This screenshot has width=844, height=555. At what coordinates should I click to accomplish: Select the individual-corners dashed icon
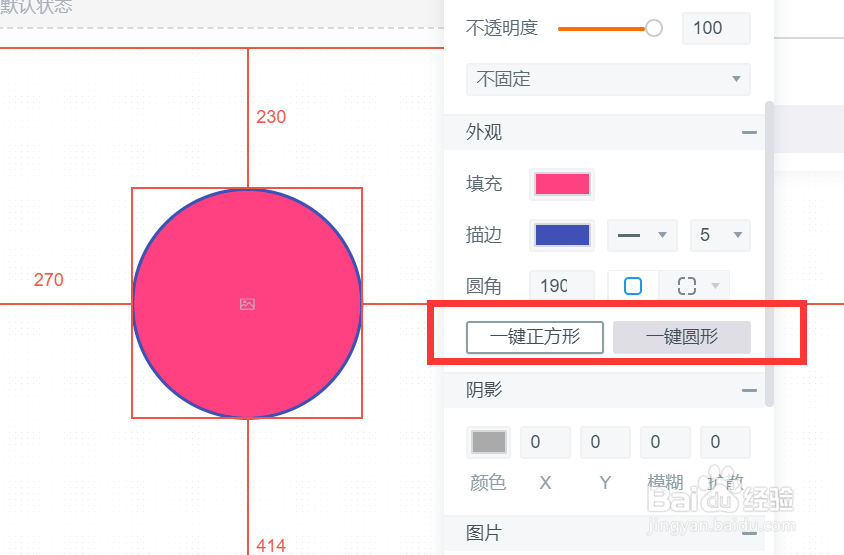pyautogui.click(x=687, y=287)
